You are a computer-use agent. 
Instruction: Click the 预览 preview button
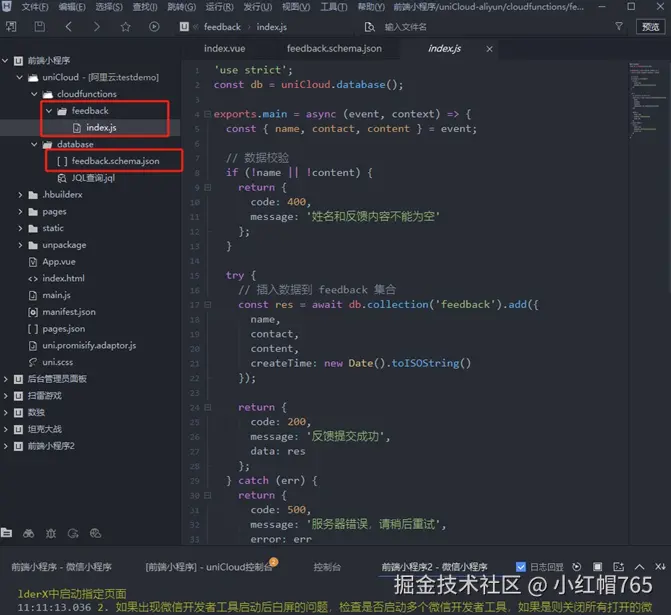(x=650, y=27)
